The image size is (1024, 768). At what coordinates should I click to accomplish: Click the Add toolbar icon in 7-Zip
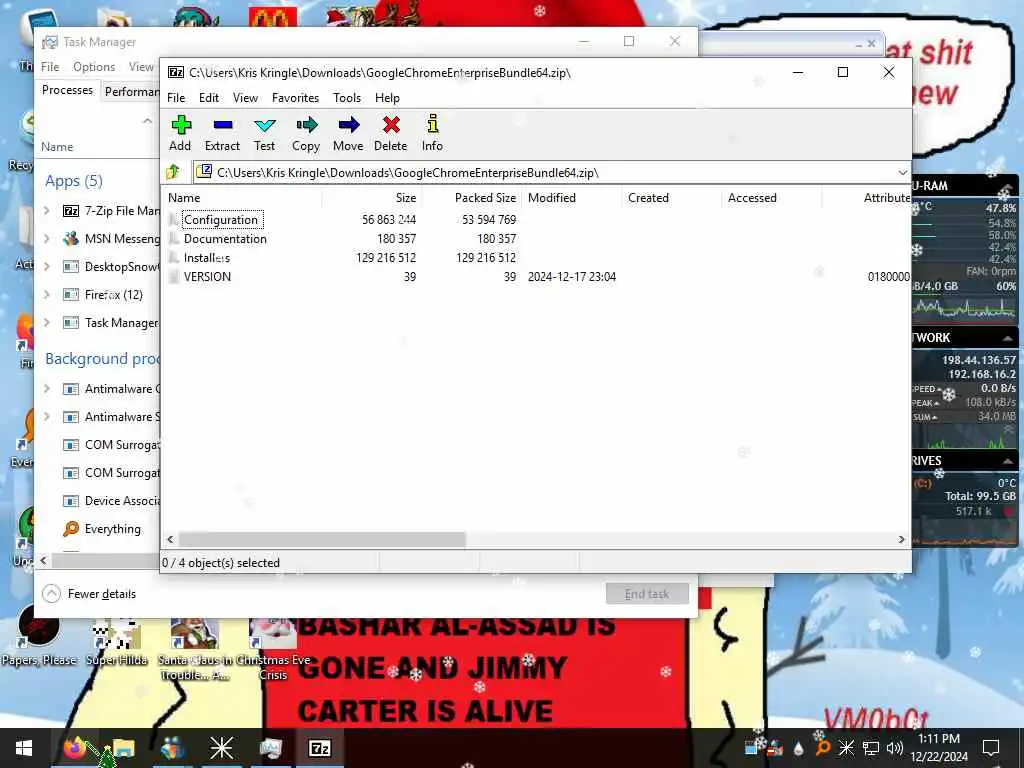coord(180,133)
